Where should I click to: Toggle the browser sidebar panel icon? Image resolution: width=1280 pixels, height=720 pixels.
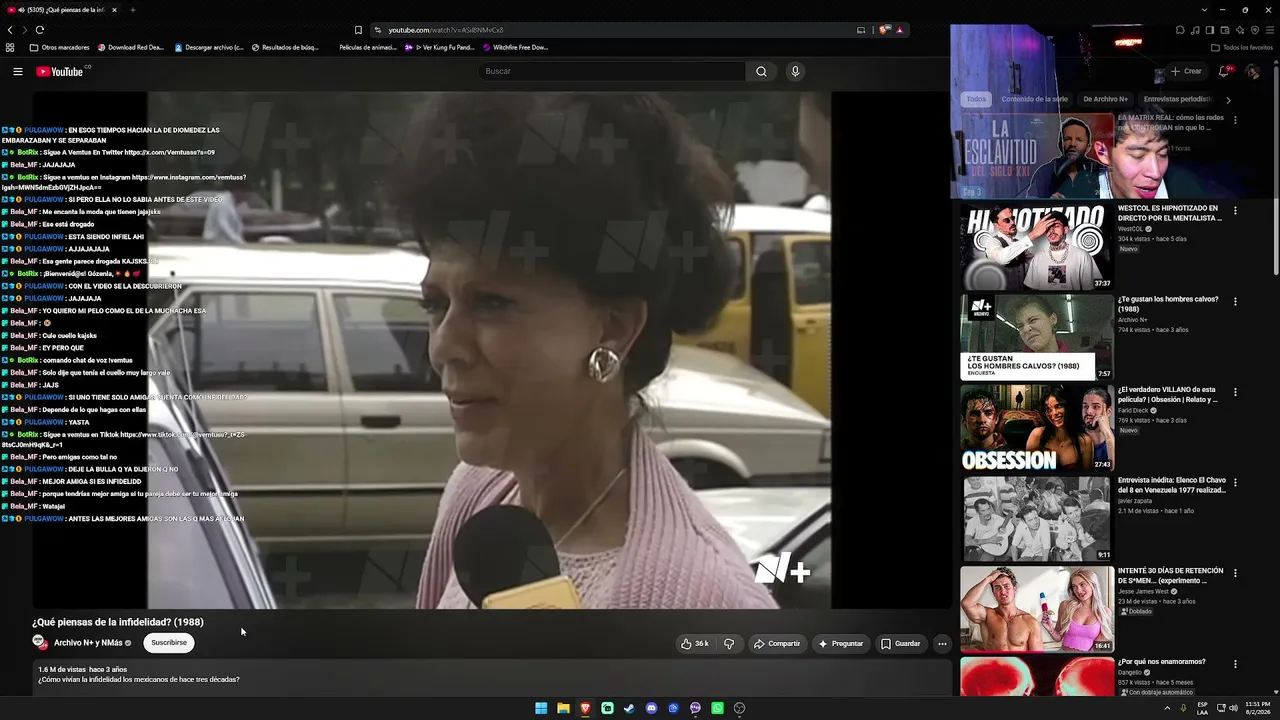coord(1209,30)
